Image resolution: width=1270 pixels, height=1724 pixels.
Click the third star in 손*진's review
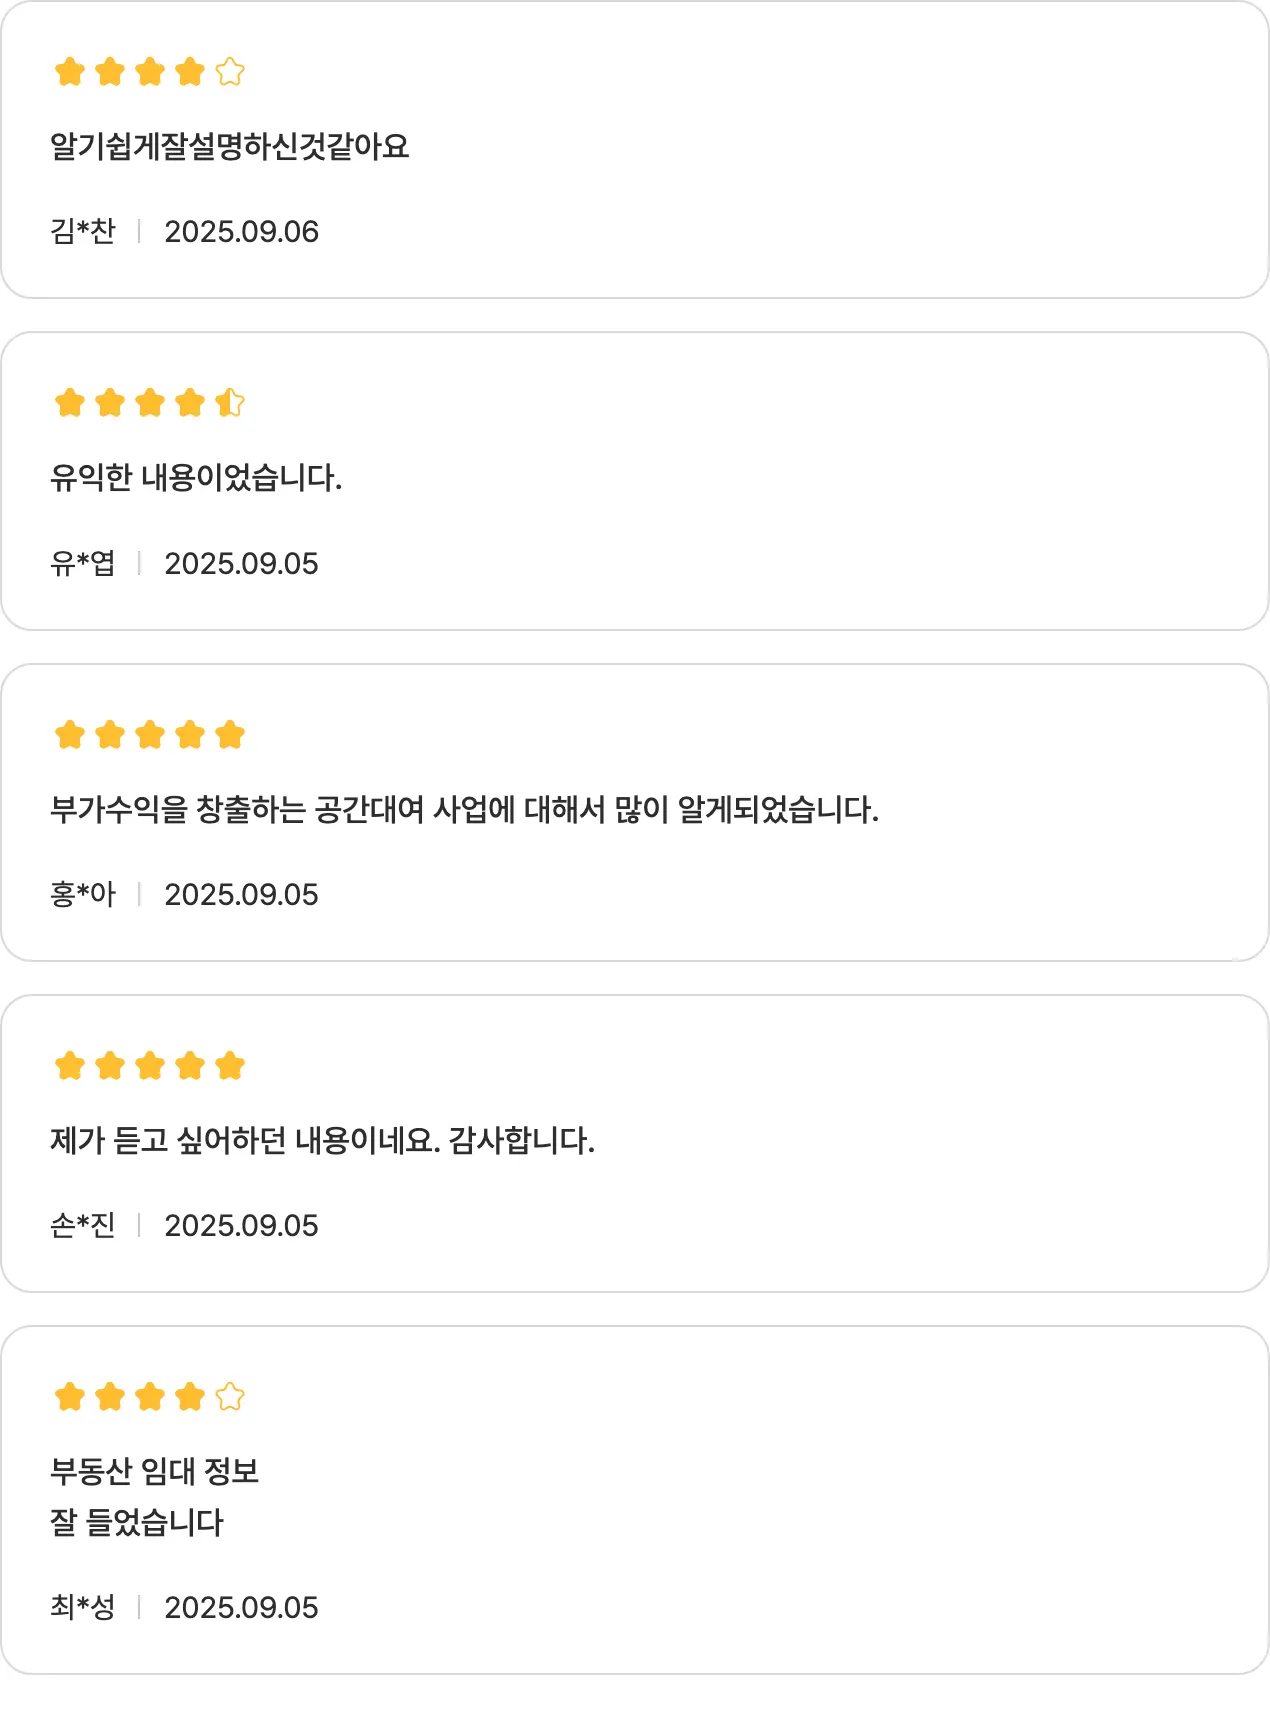[150, 1066]
